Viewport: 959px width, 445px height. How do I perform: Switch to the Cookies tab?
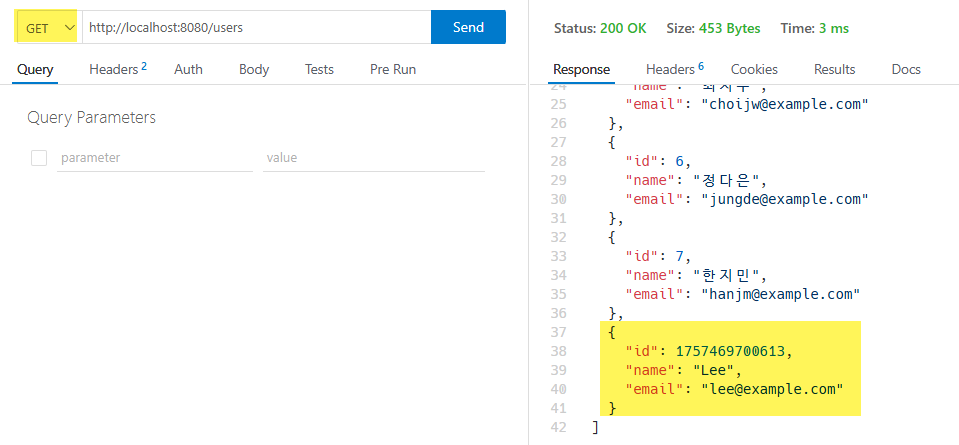pos(754,70)
